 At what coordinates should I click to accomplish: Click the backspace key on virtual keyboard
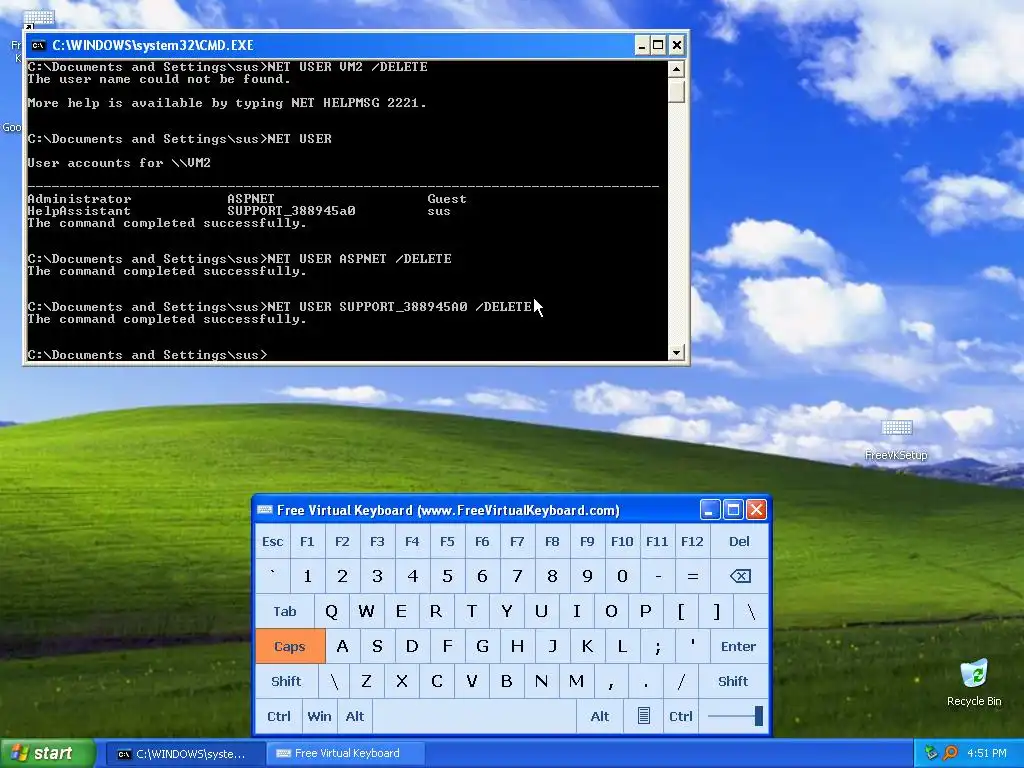739,576
